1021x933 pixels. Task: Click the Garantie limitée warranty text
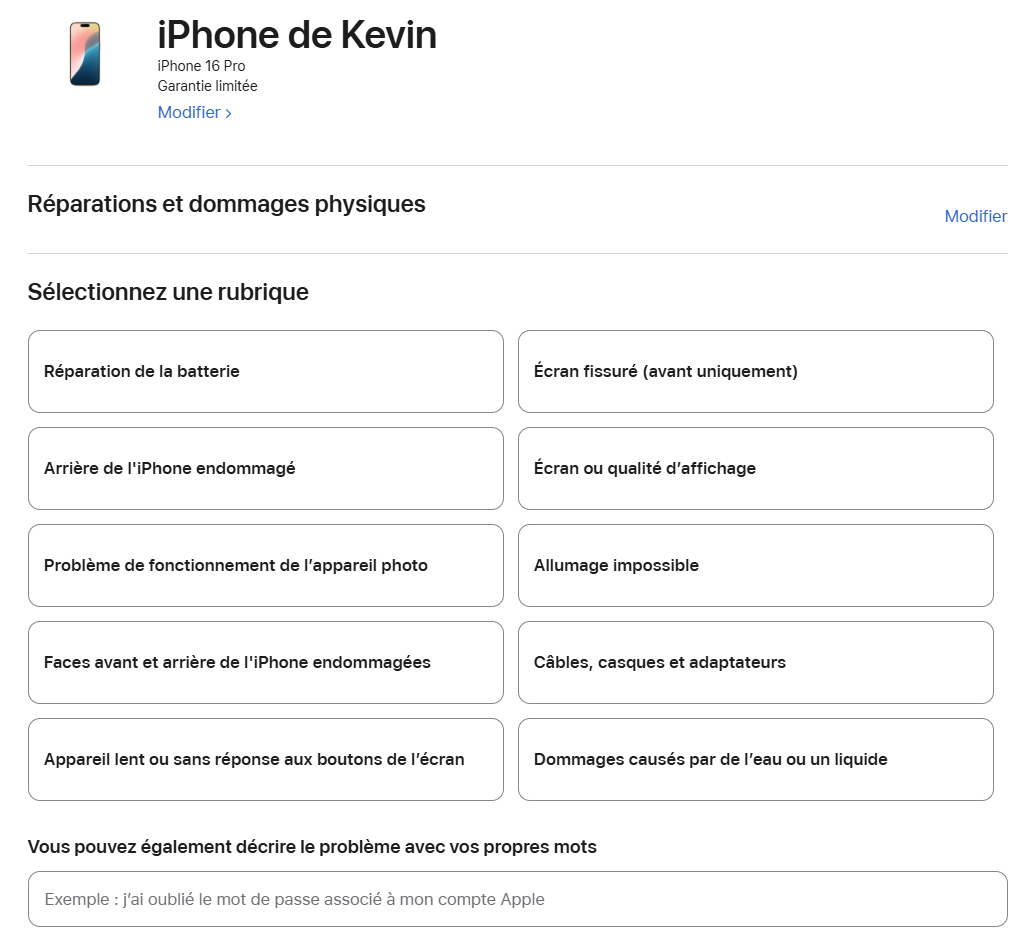pyautogui.click(x=207, y=86)
